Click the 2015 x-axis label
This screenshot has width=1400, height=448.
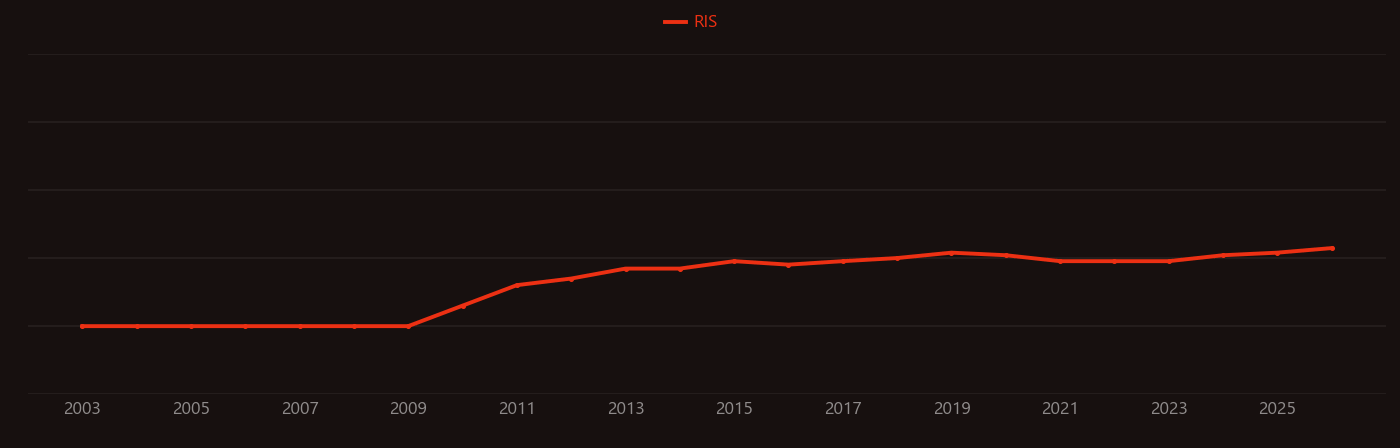click(734, 409)
